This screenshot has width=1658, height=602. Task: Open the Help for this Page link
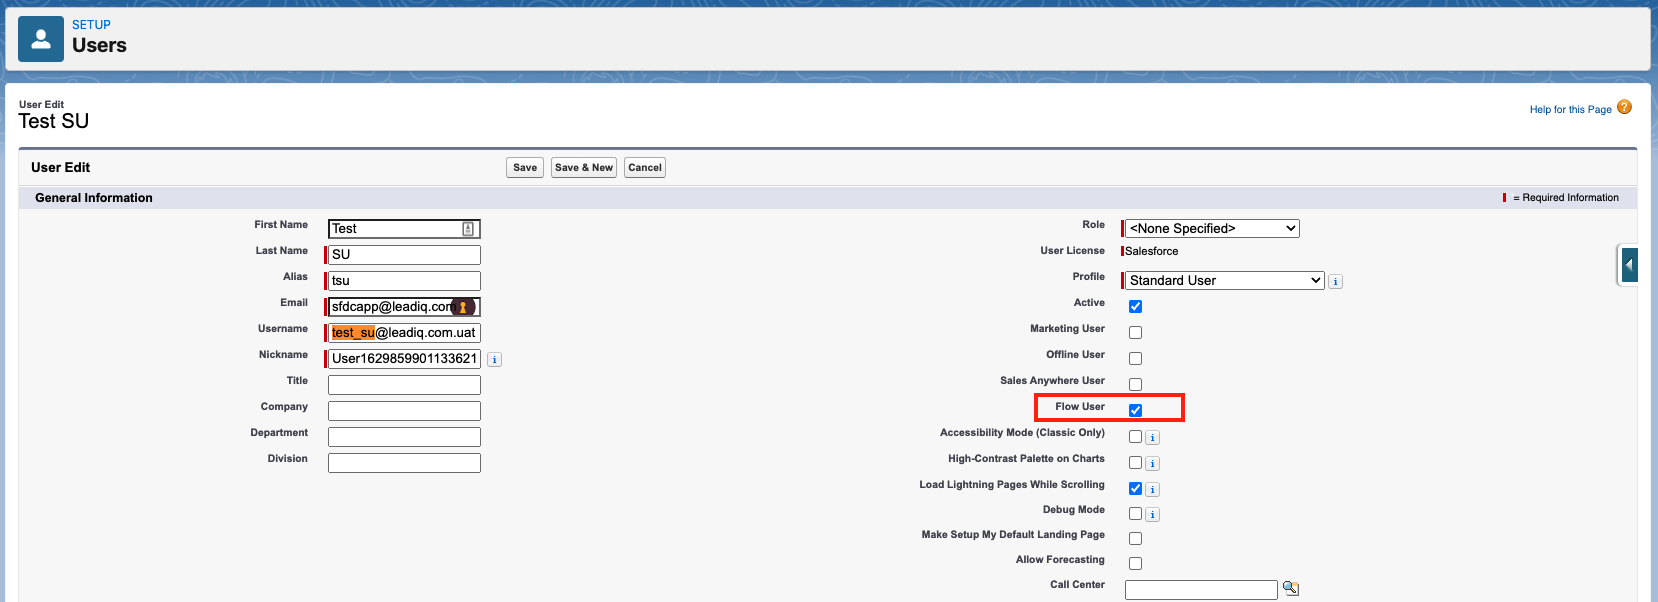coord(1570,110)
